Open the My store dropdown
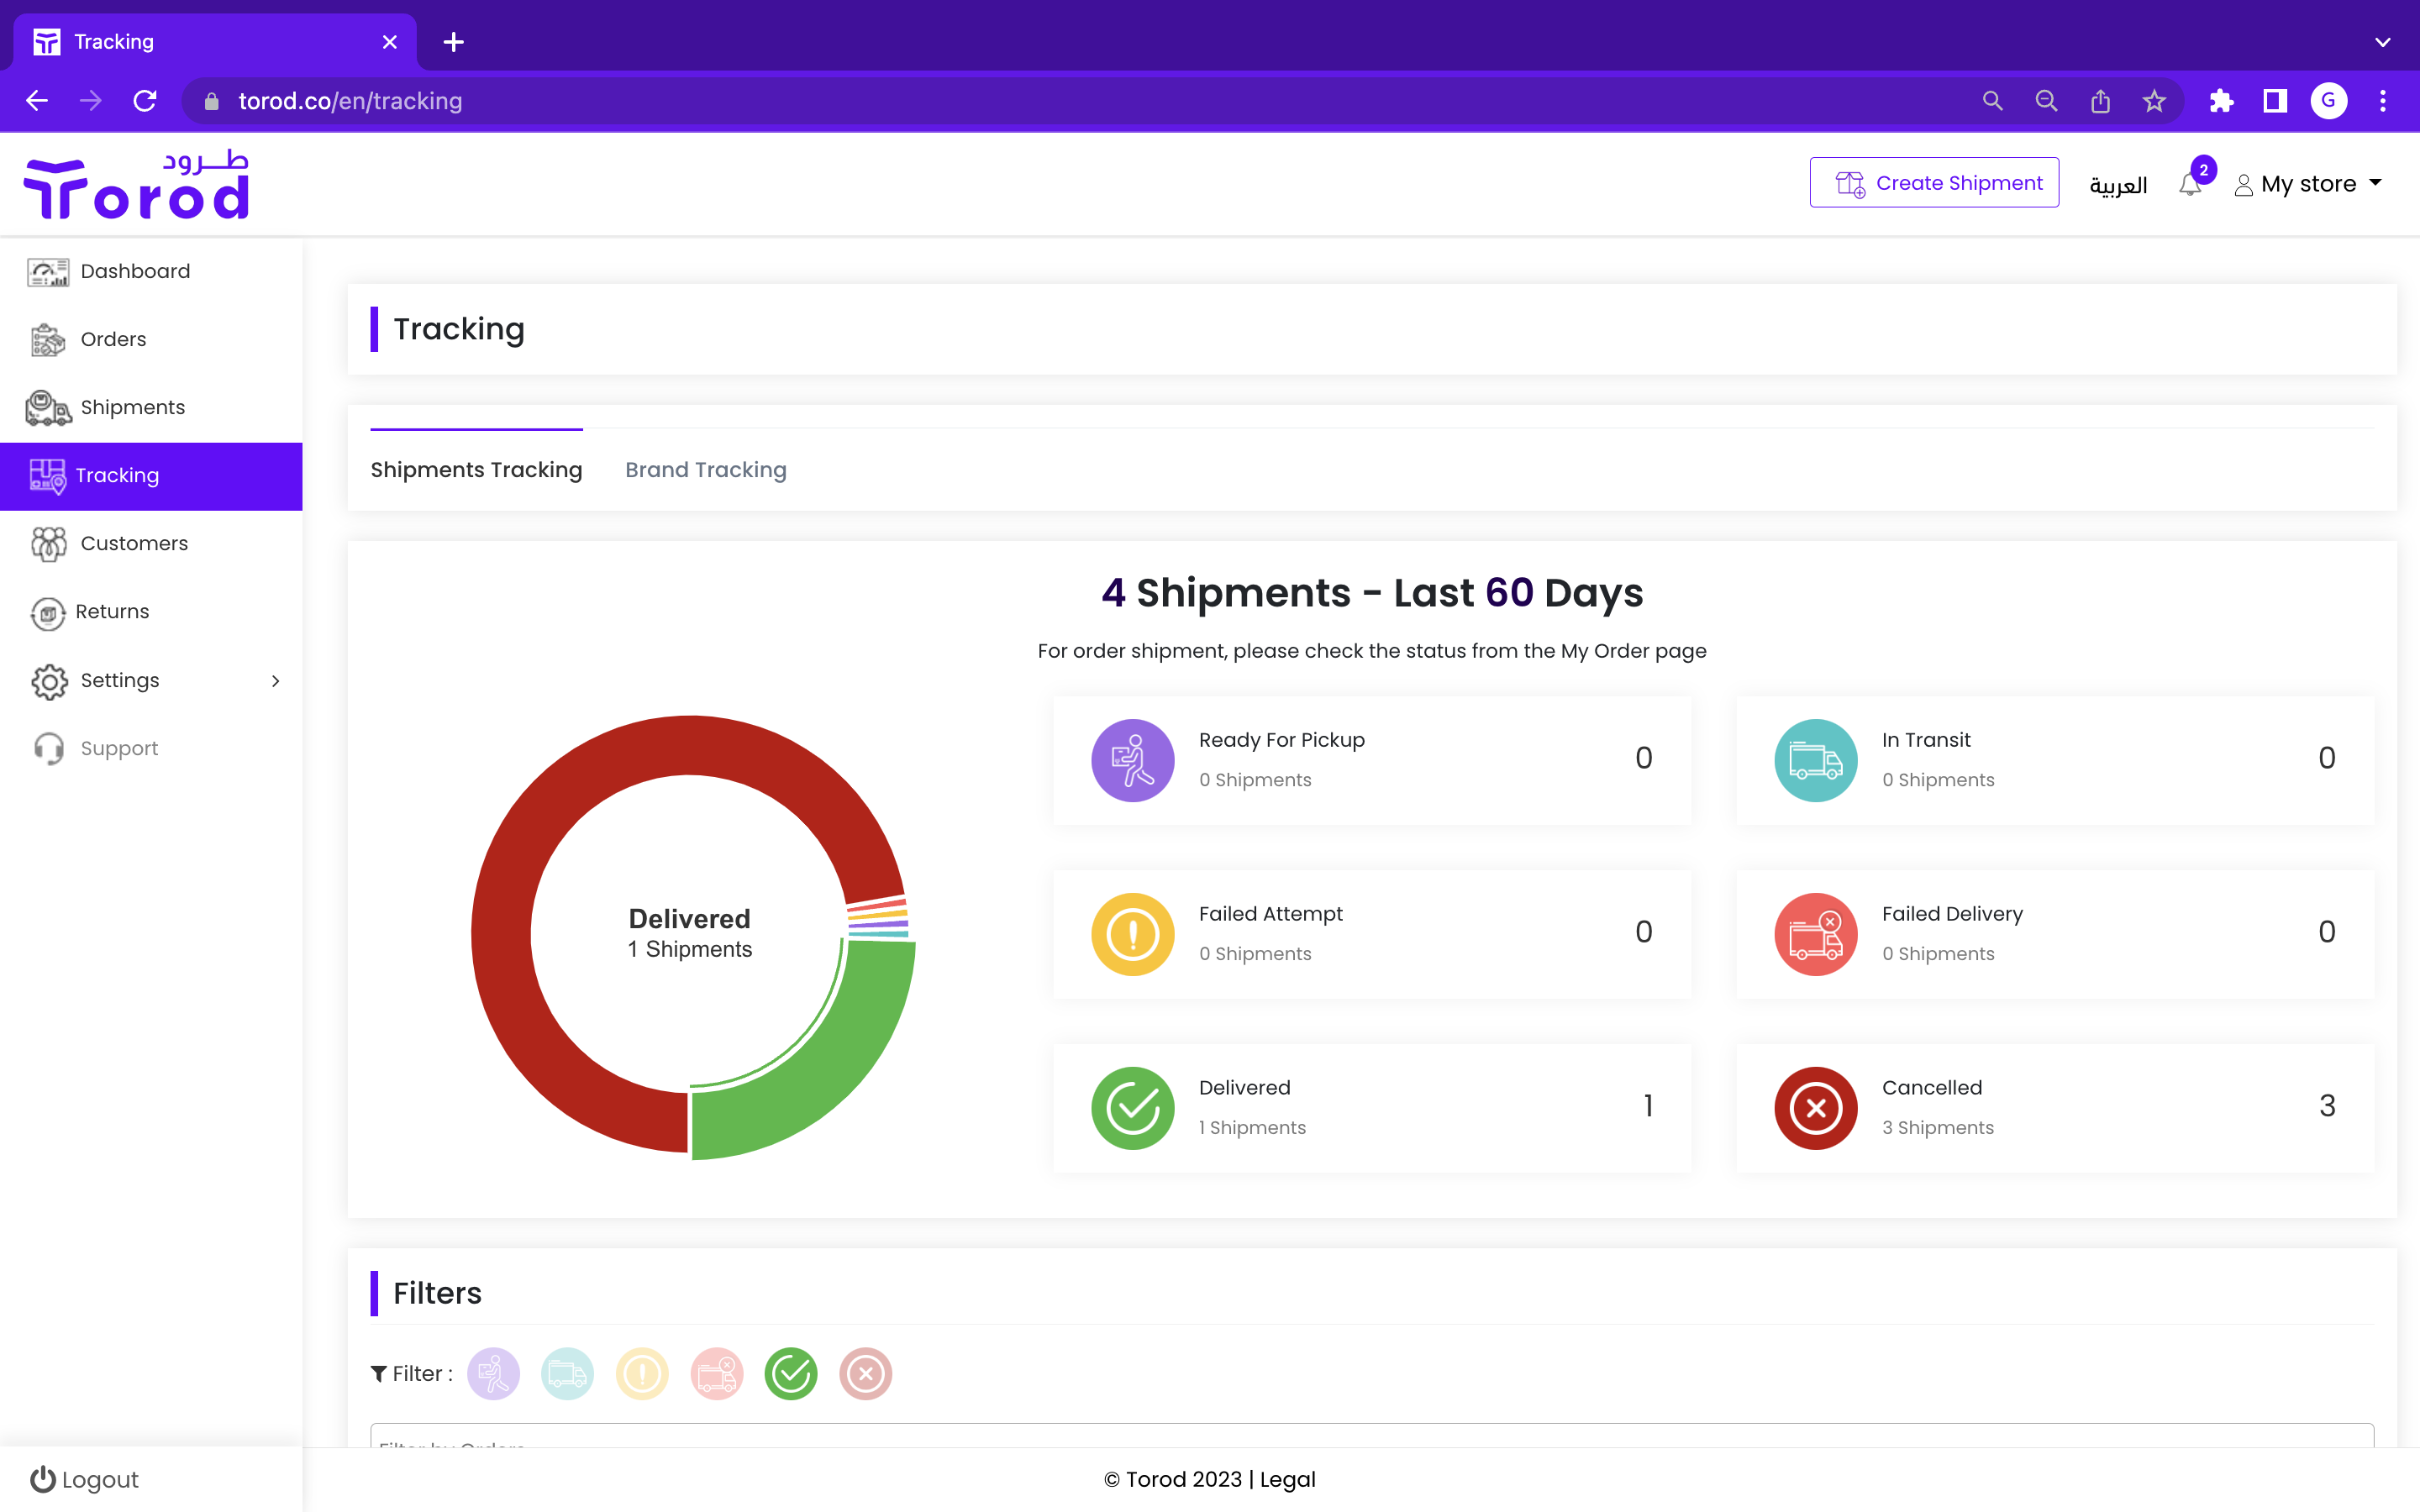 (x=2309, y=184)
